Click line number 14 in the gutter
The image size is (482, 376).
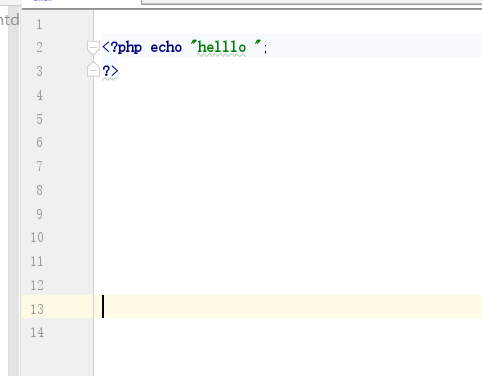tap(37, 332)
